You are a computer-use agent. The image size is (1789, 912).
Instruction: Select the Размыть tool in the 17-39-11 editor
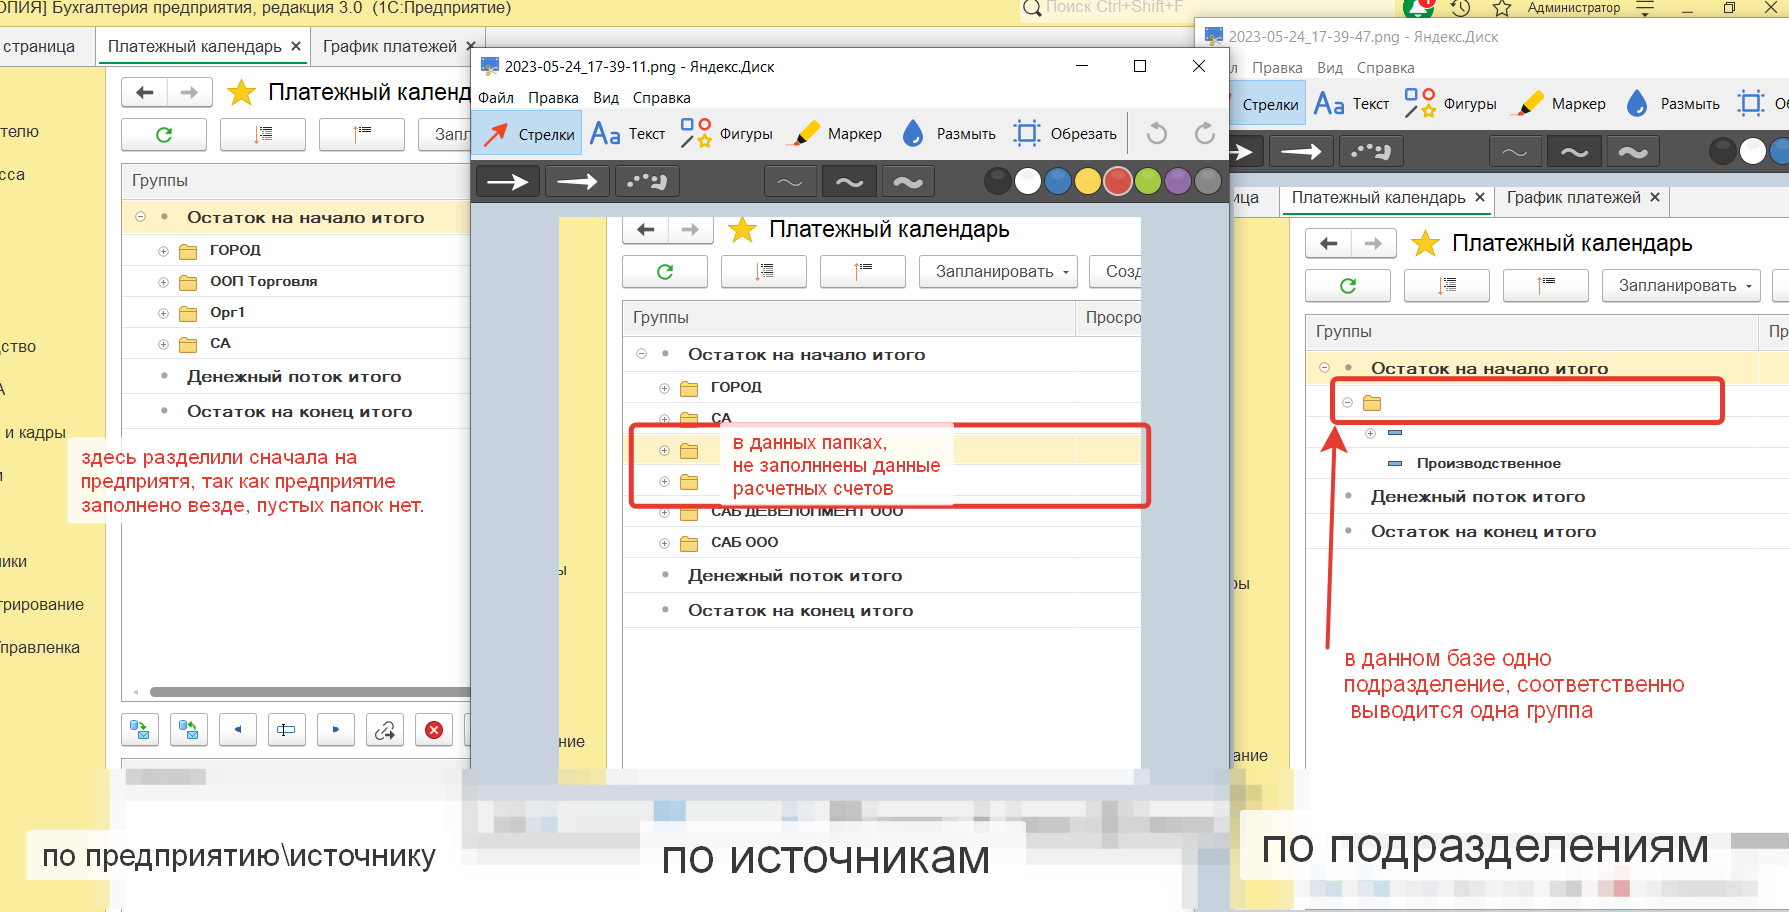coord(948,134)
